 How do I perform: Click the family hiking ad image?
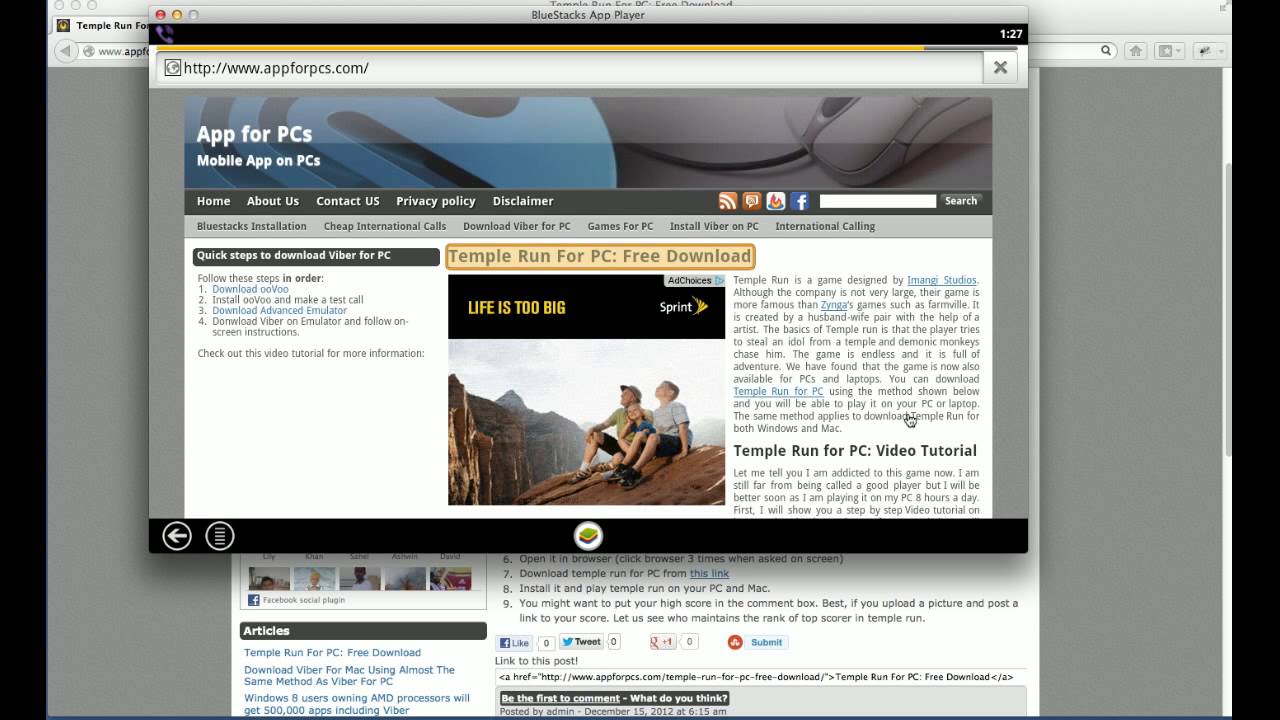586,422
